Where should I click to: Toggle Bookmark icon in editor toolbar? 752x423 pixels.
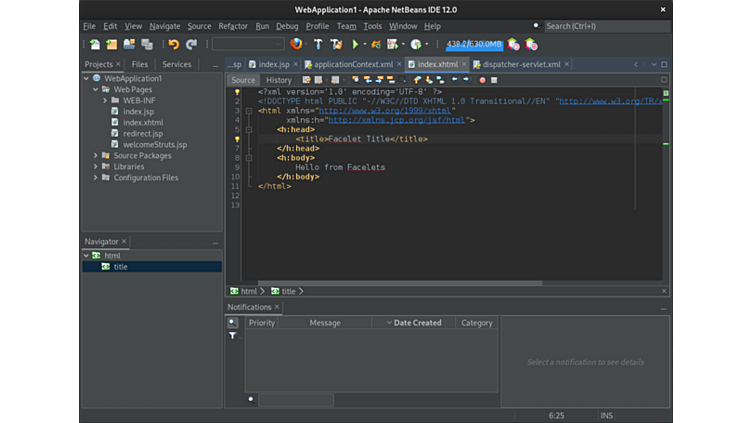coord(441,80)
